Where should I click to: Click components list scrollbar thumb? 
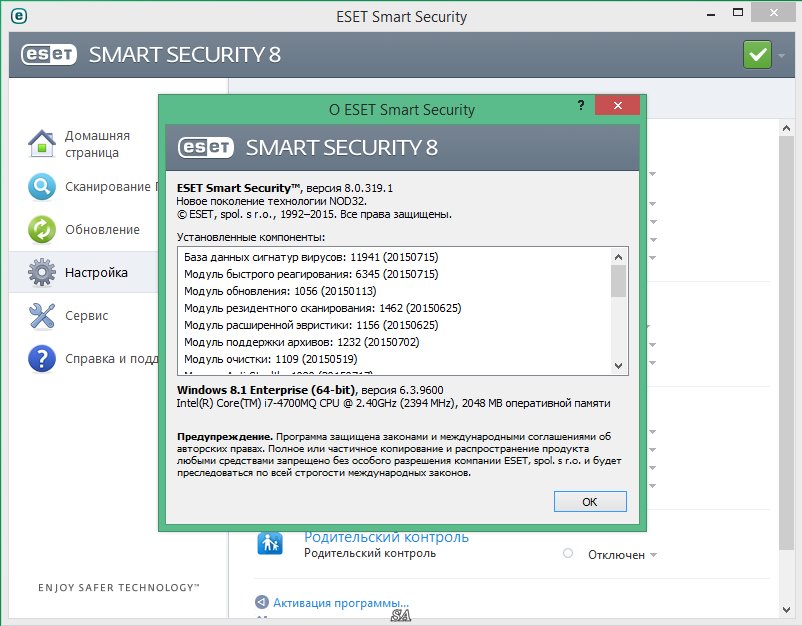tap(618, 281)
